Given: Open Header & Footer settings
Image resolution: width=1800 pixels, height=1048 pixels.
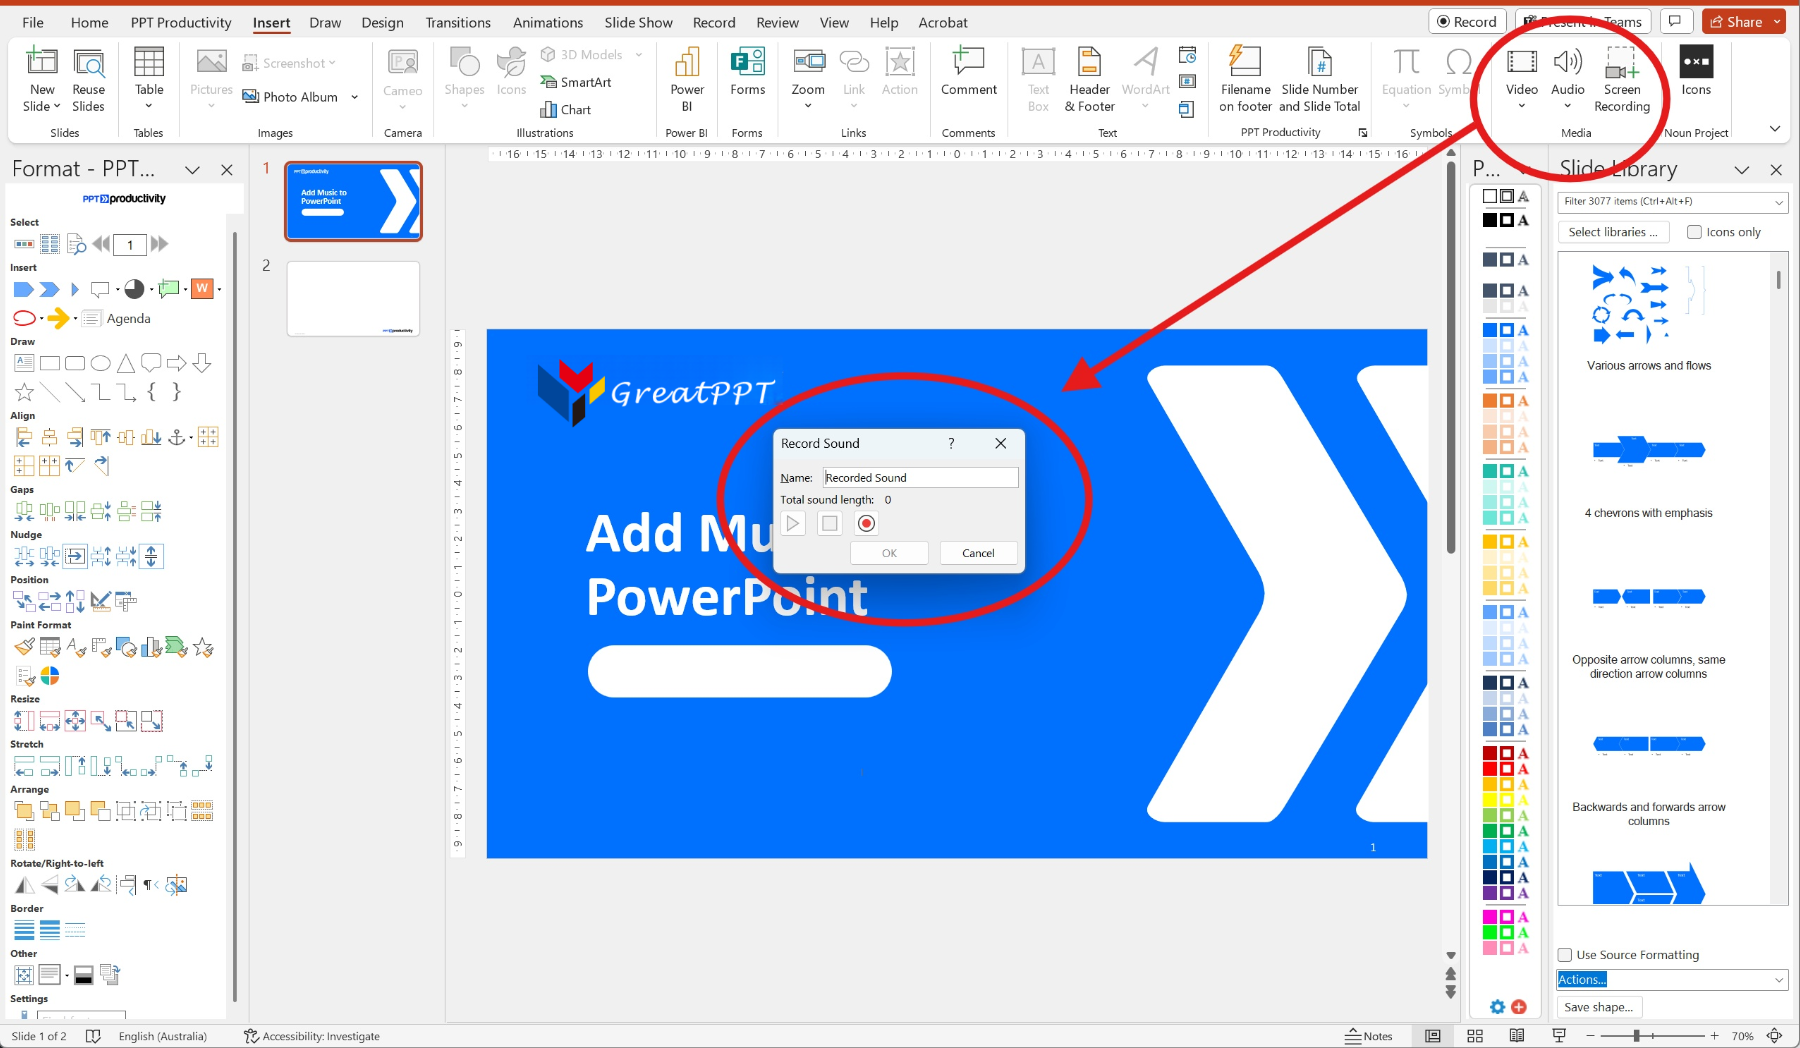Looking at the screenshot, I should click(1089, 80).
